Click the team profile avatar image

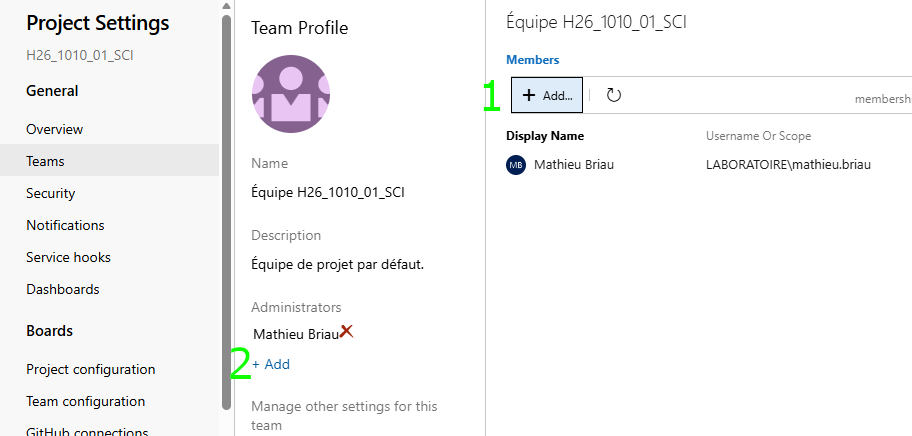tap(291, 95)
